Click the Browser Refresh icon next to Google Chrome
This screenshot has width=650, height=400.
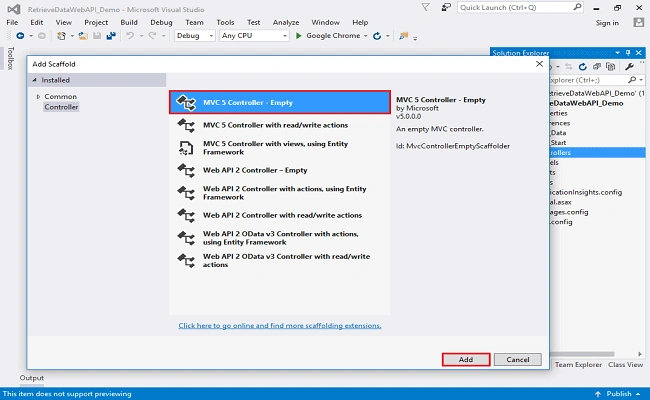coord(377,36)
